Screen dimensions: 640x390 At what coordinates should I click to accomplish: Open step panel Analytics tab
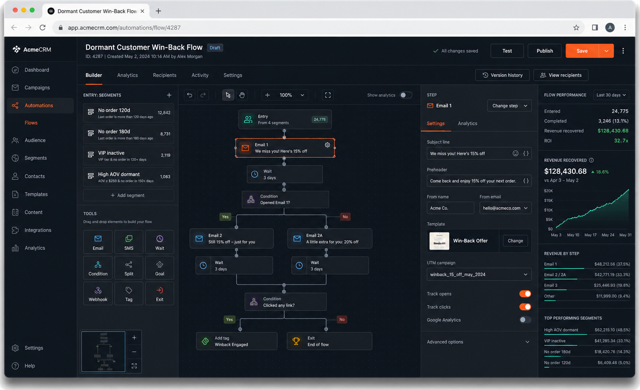[467, 123]
